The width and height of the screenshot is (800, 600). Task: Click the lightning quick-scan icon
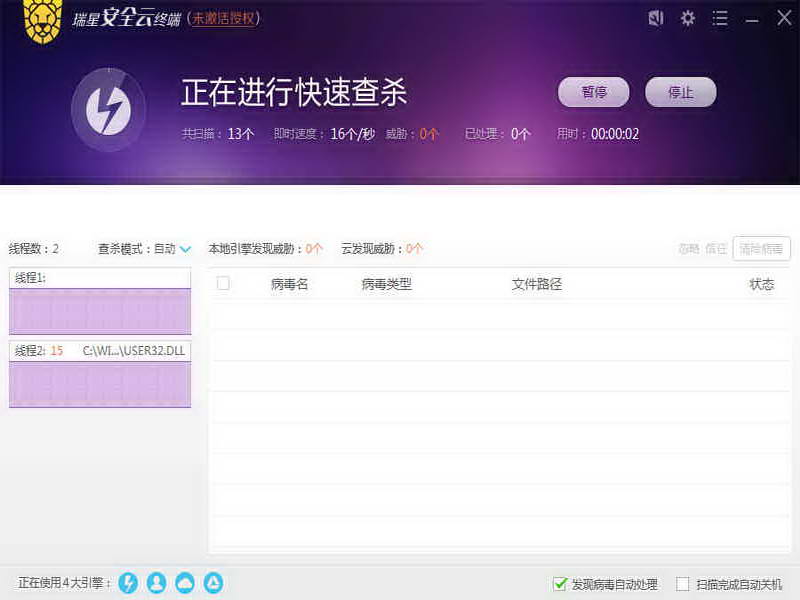[x=108, y=110]
